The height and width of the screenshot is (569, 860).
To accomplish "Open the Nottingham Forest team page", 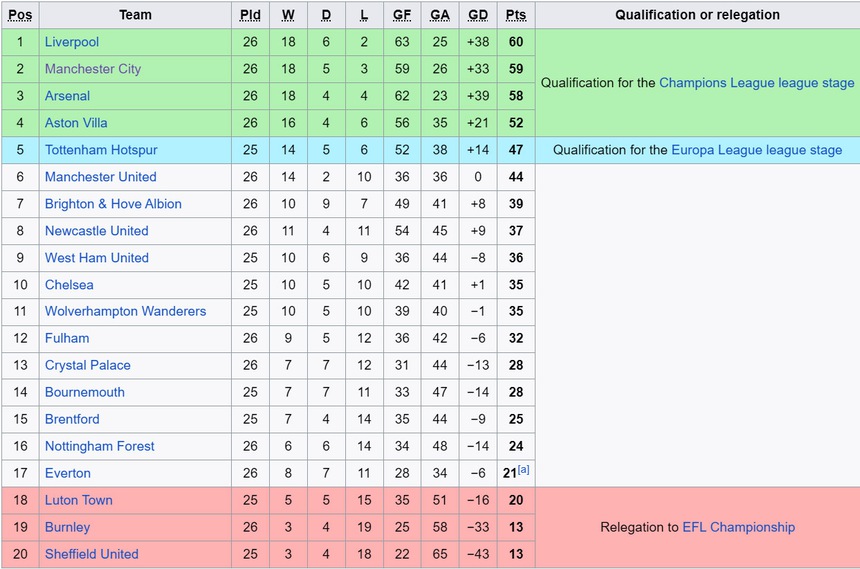I will 100,446.
